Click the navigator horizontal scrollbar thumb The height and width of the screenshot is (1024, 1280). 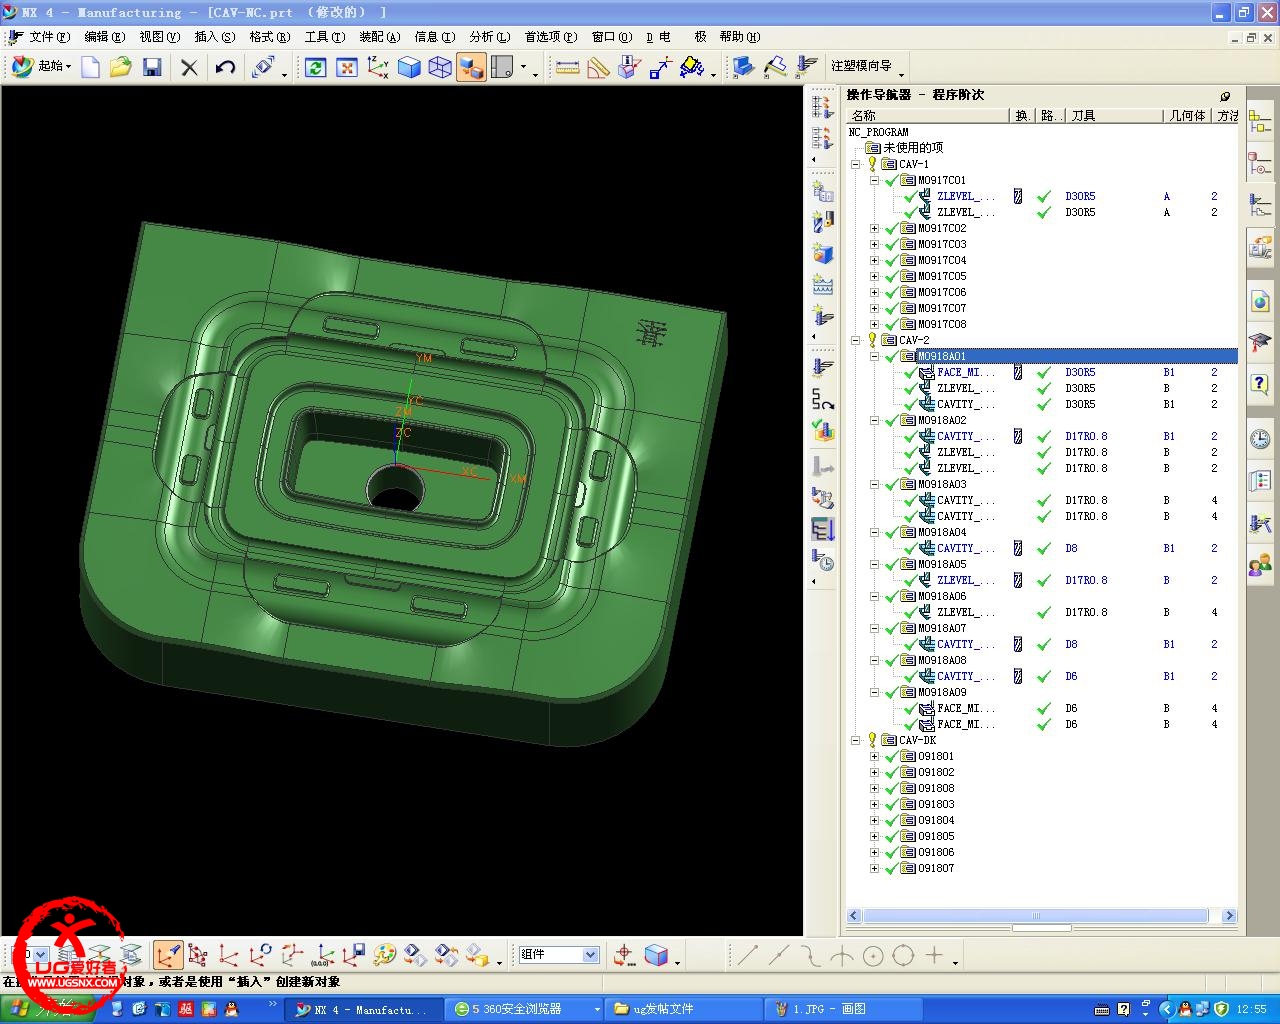1036,916
